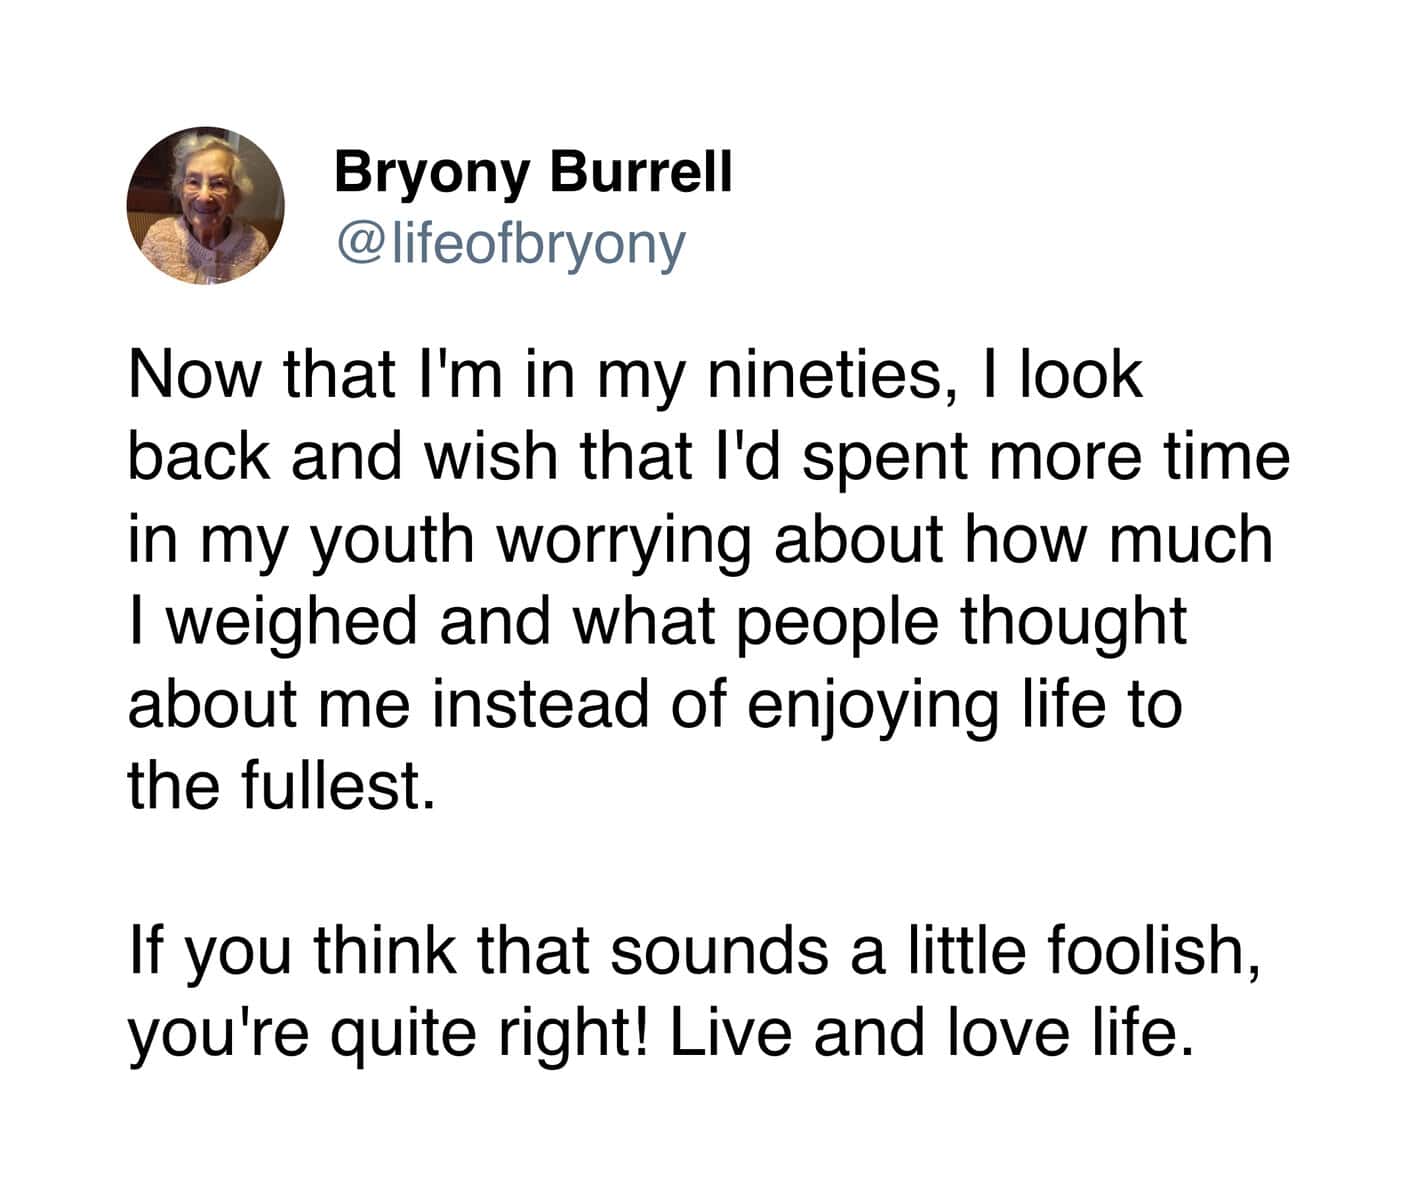The width and height of the screenshot is (1424, 1200).
Task: Click the words "the fullest."
Action: point(283,786)
